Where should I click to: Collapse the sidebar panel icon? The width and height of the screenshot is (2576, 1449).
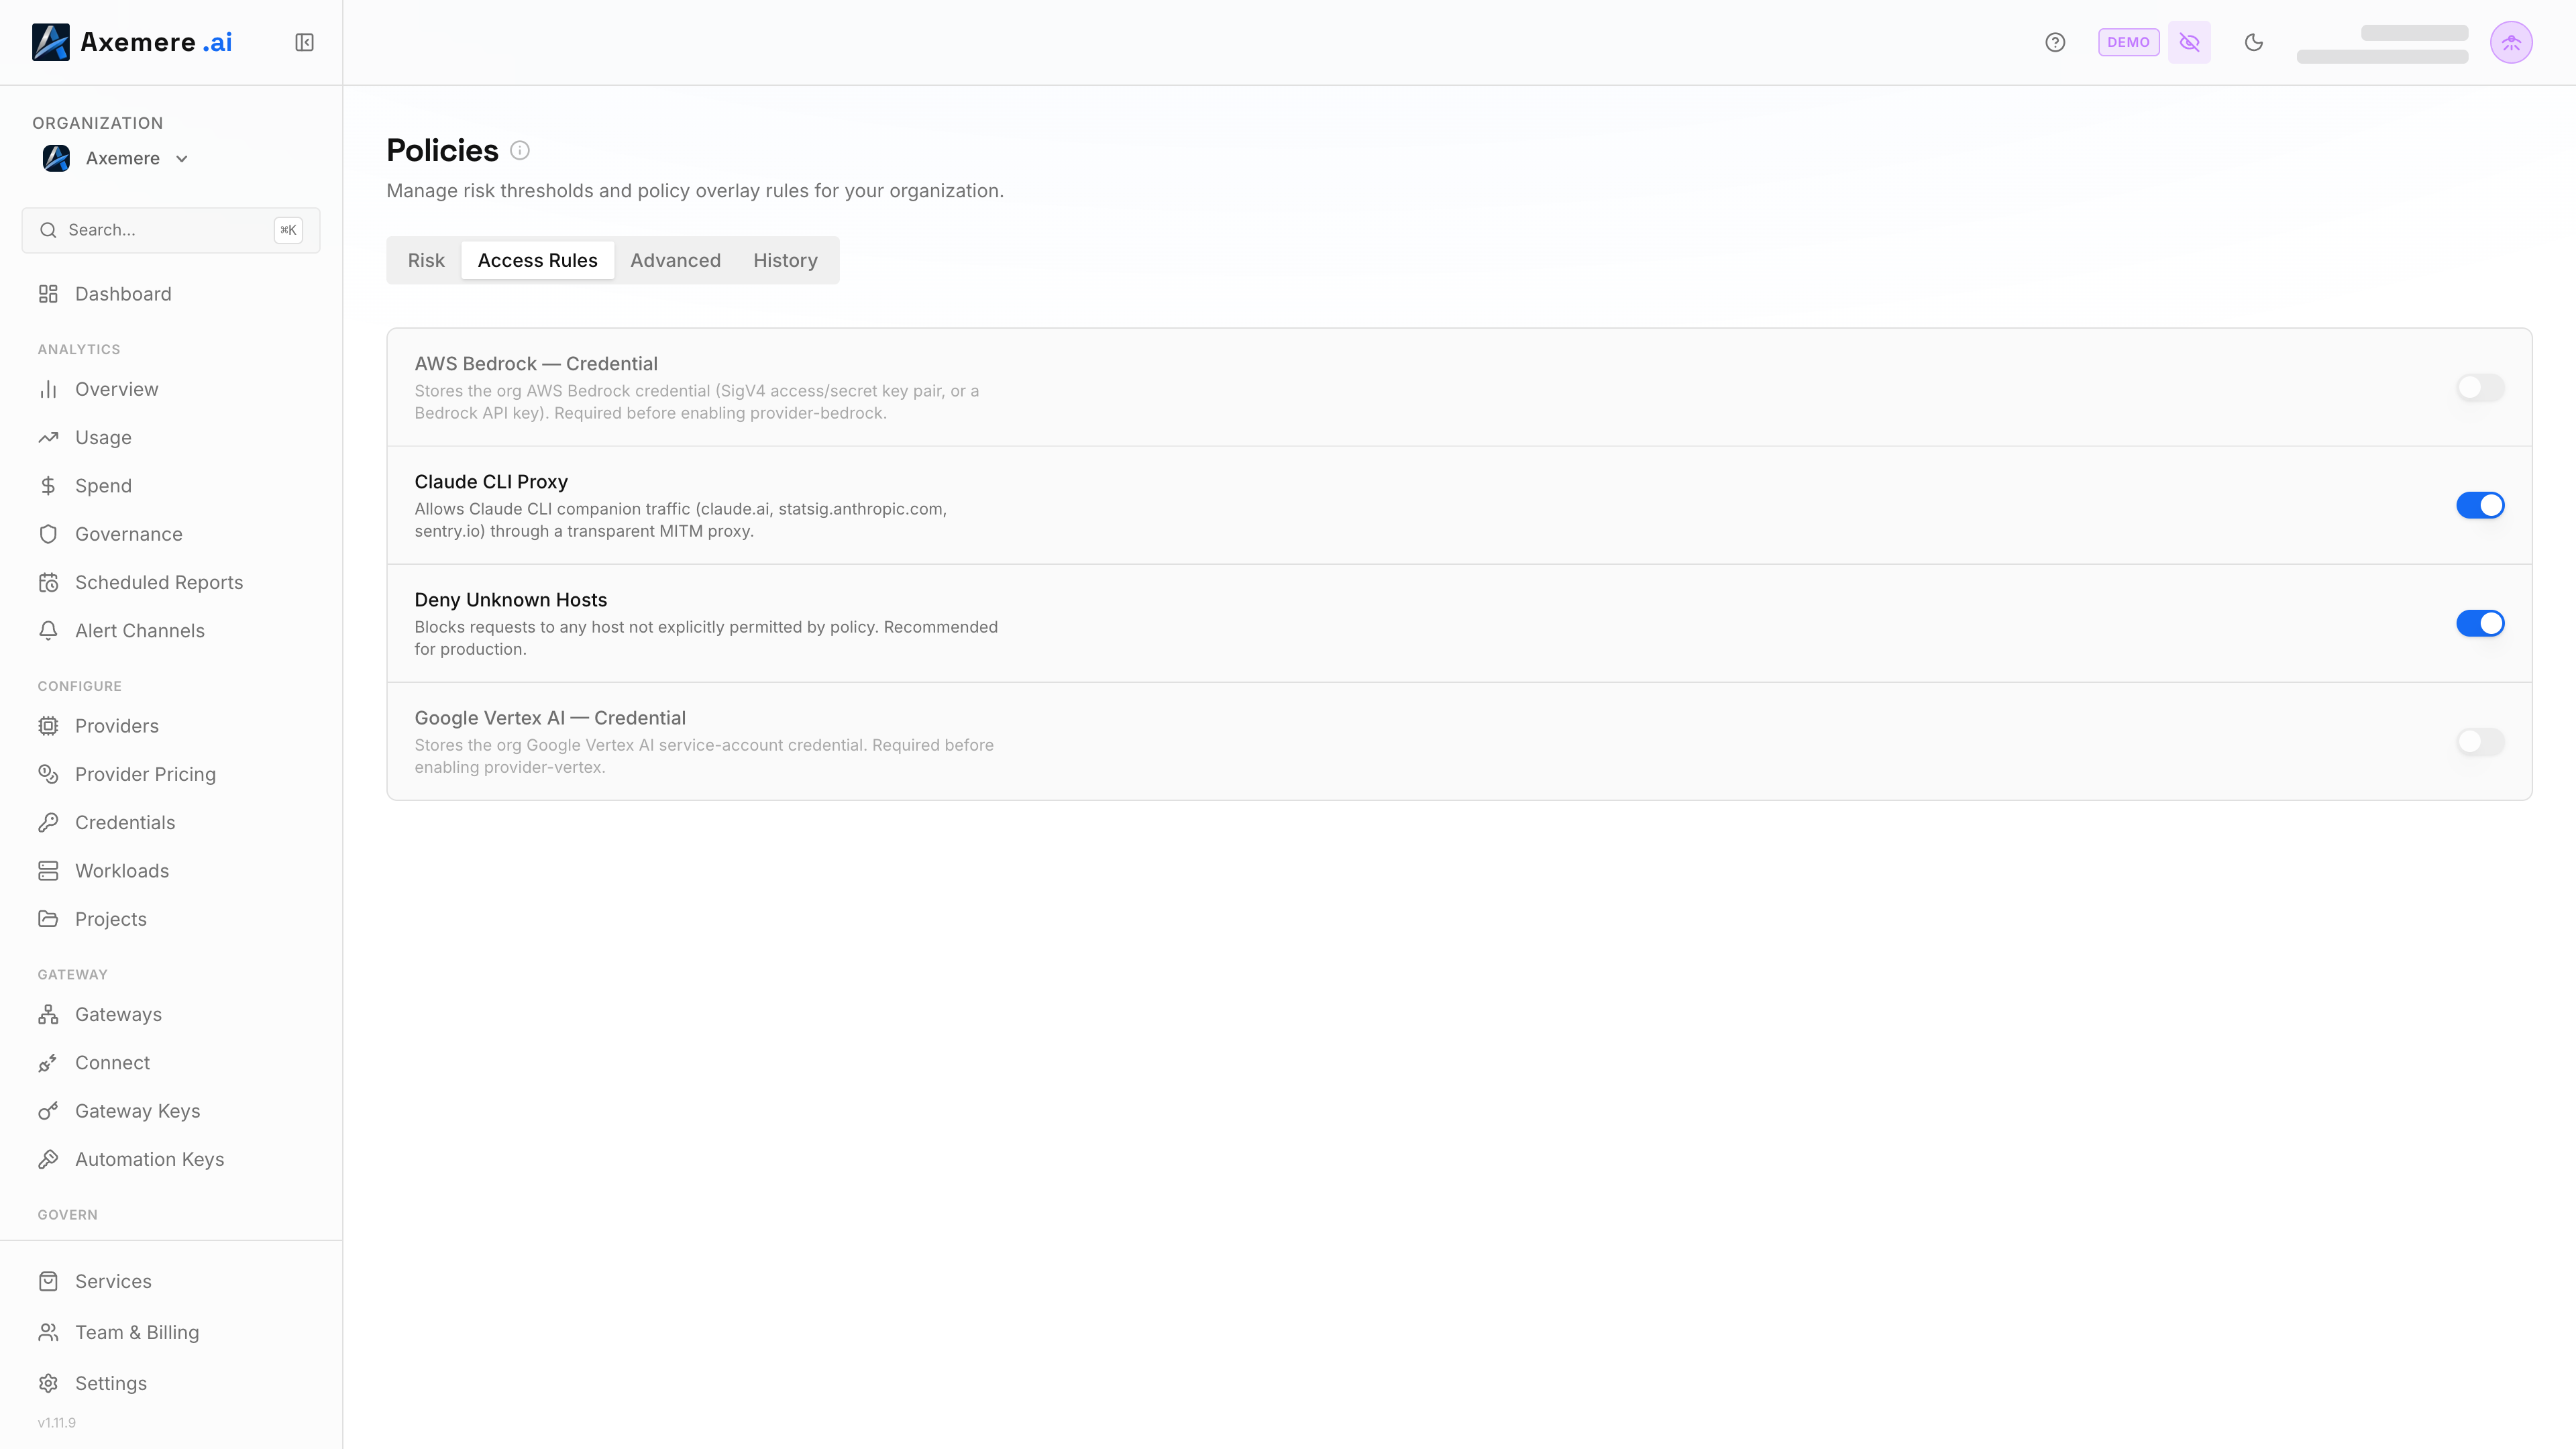[304, 42]
